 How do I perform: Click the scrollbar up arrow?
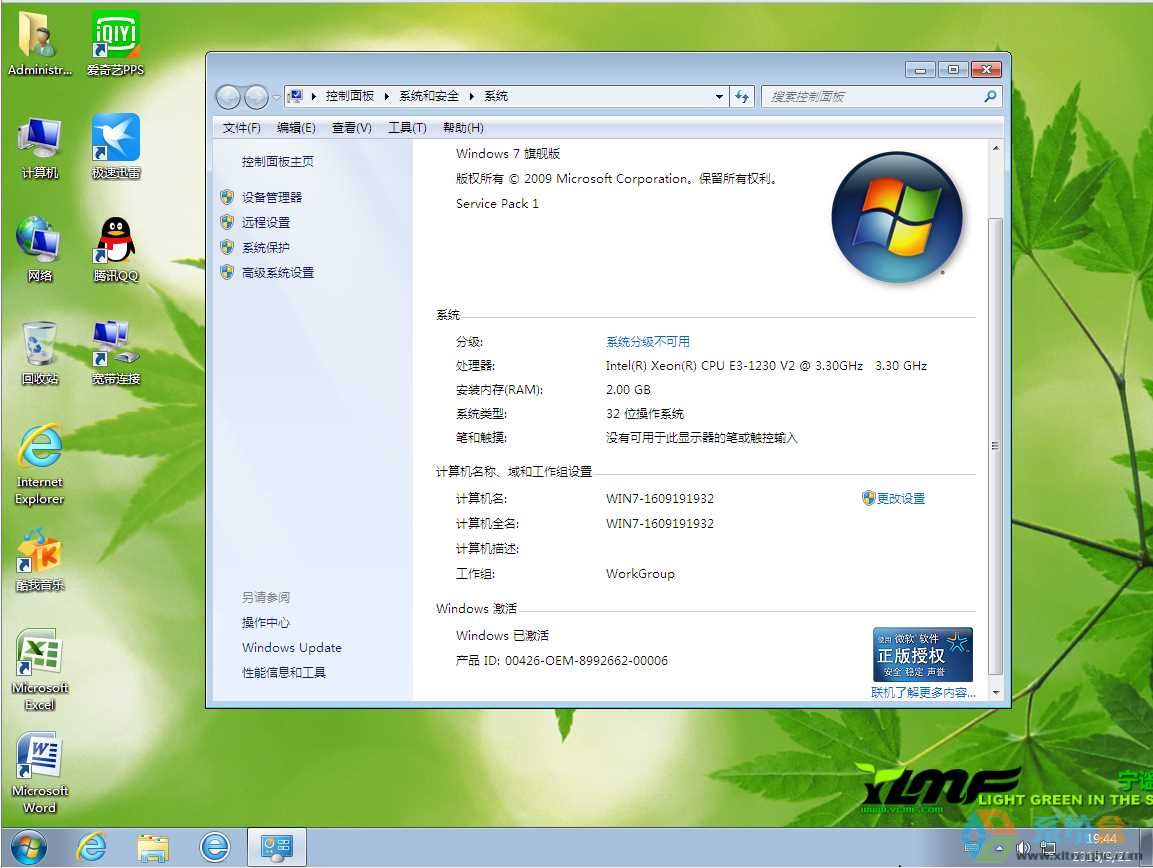pyautogui.click(x=996, y=148)
